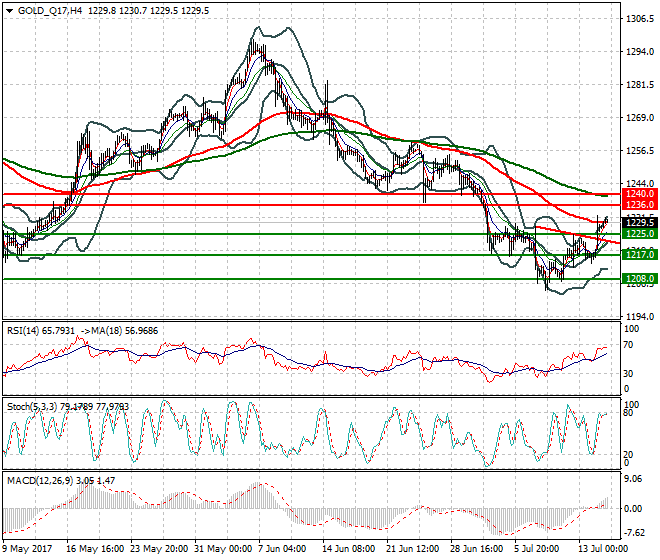Select the 1236.0 red resistance price label
Screen dimensions: 660x560
click(x=640, y=205)
